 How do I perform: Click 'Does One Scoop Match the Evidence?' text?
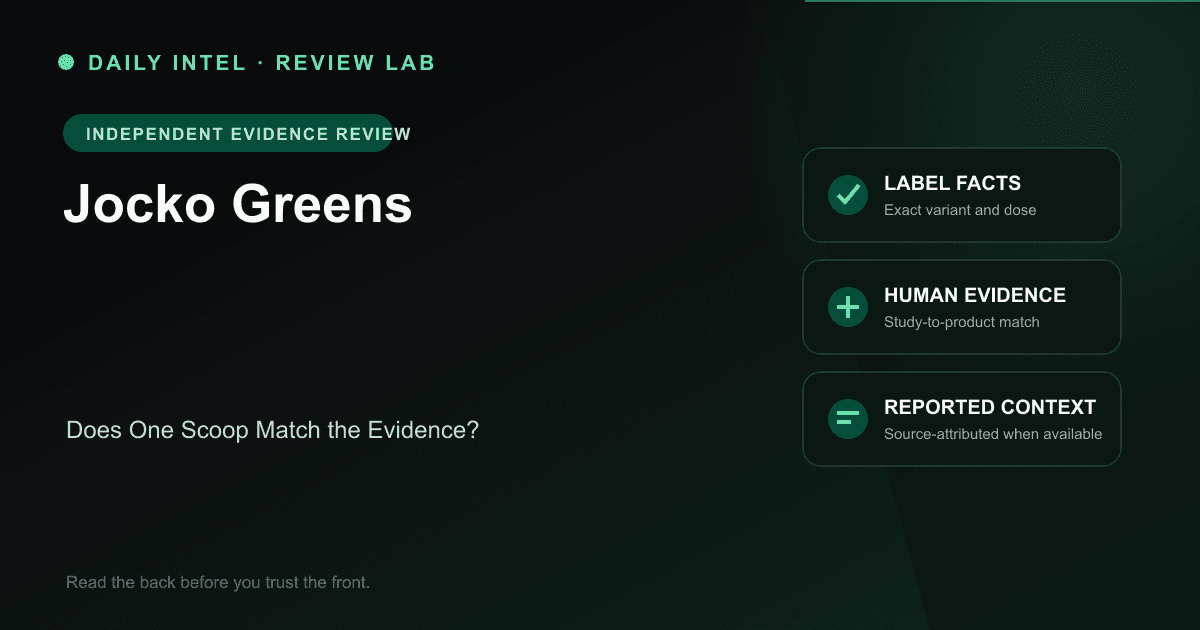[x=272, y=431]
